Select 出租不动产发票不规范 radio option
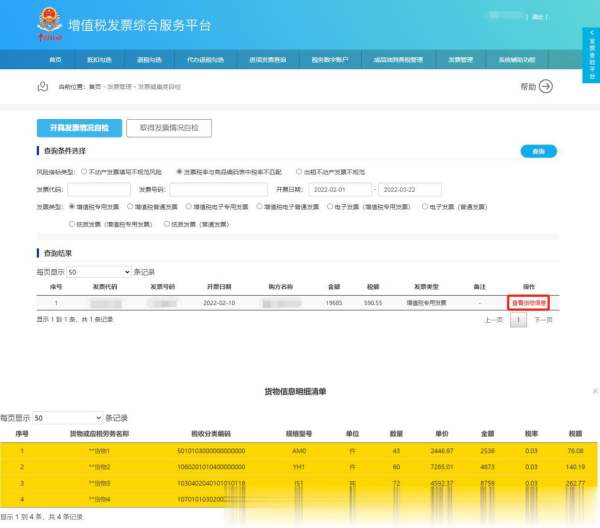 [299, 172]
